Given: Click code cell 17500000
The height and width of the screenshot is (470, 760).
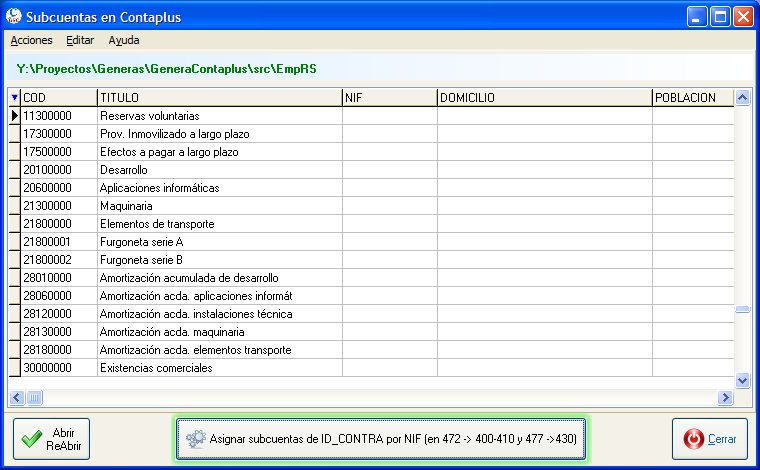Looking at the screenshot, I should (x=59, y=152).
